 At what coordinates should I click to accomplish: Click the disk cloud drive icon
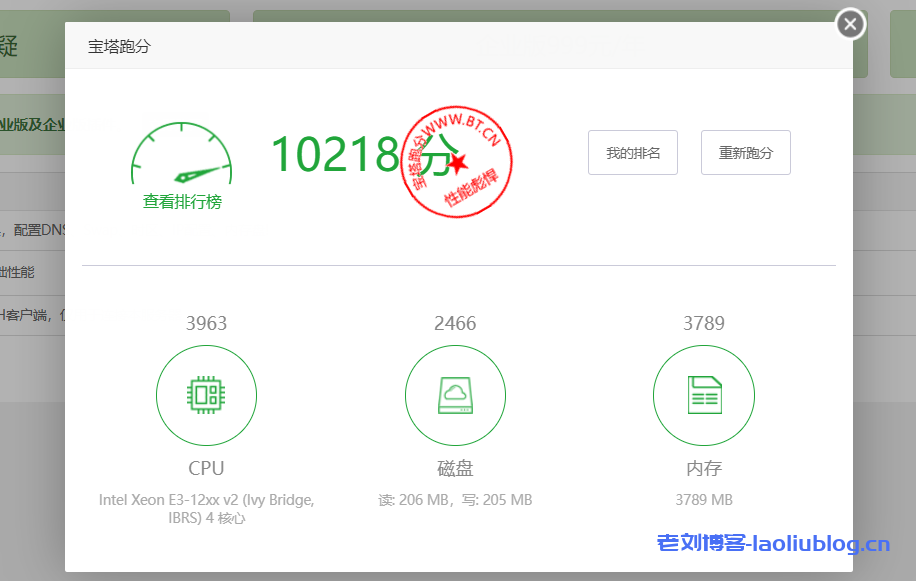(x=455, y=396)
